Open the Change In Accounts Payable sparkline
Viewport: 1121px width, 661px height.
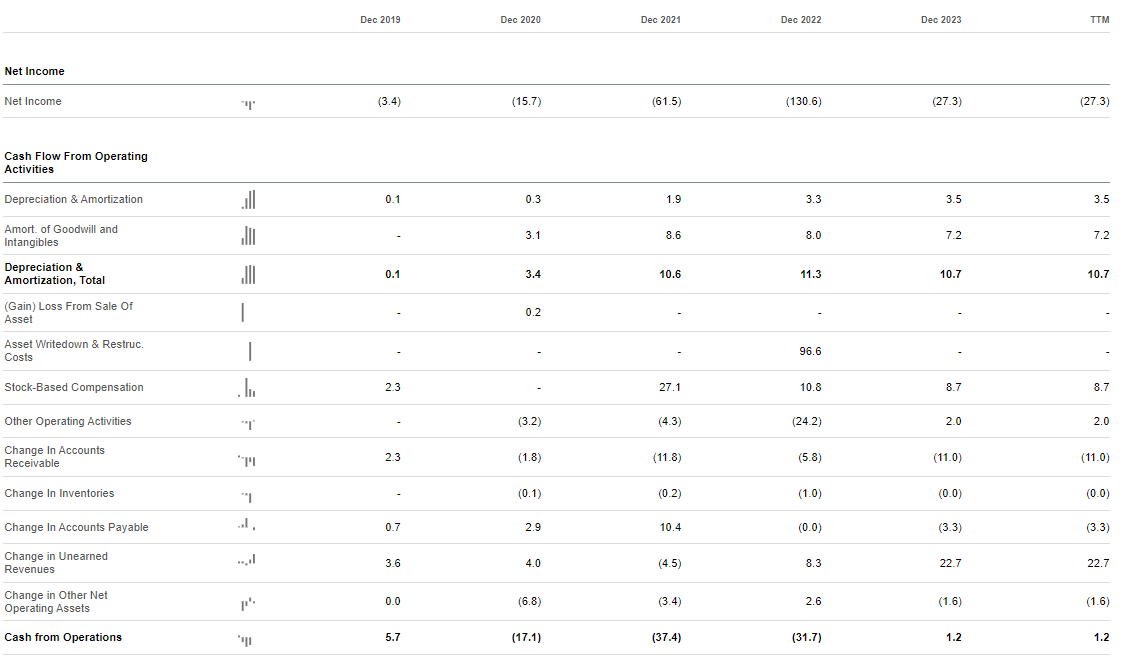tap(248, 525)
